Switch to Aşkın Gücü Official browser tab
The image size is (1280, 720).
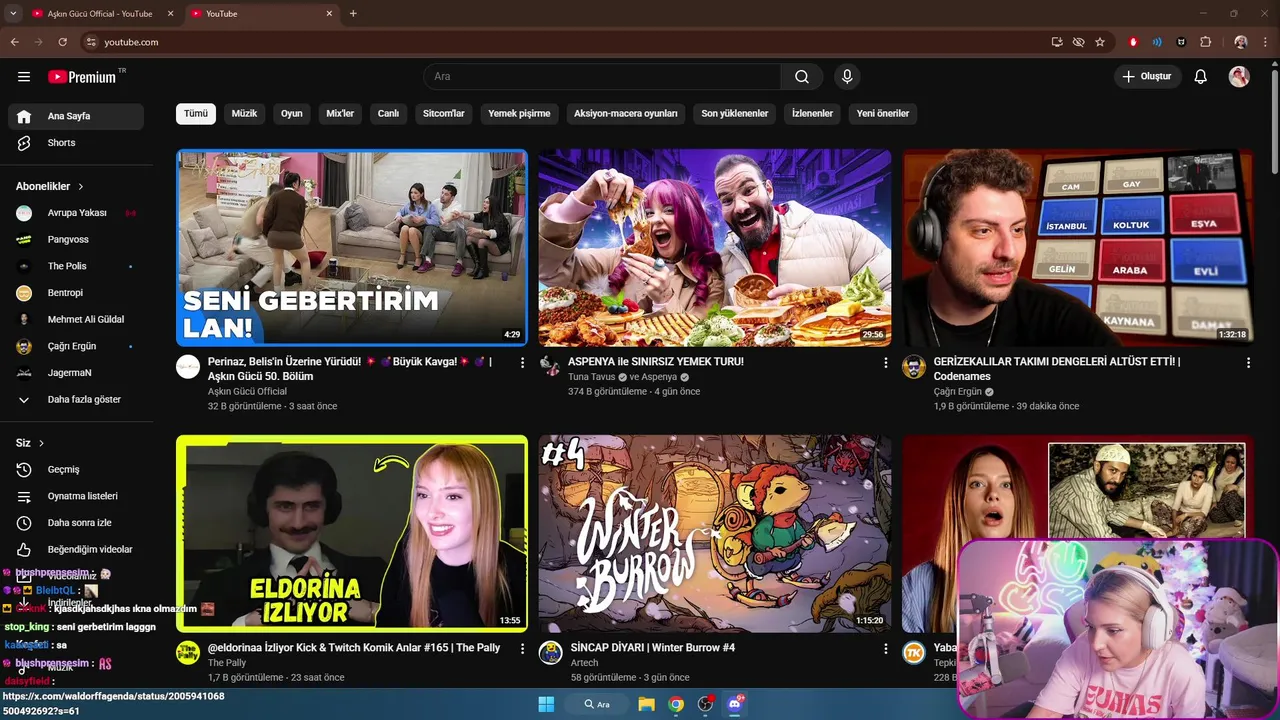100,14
